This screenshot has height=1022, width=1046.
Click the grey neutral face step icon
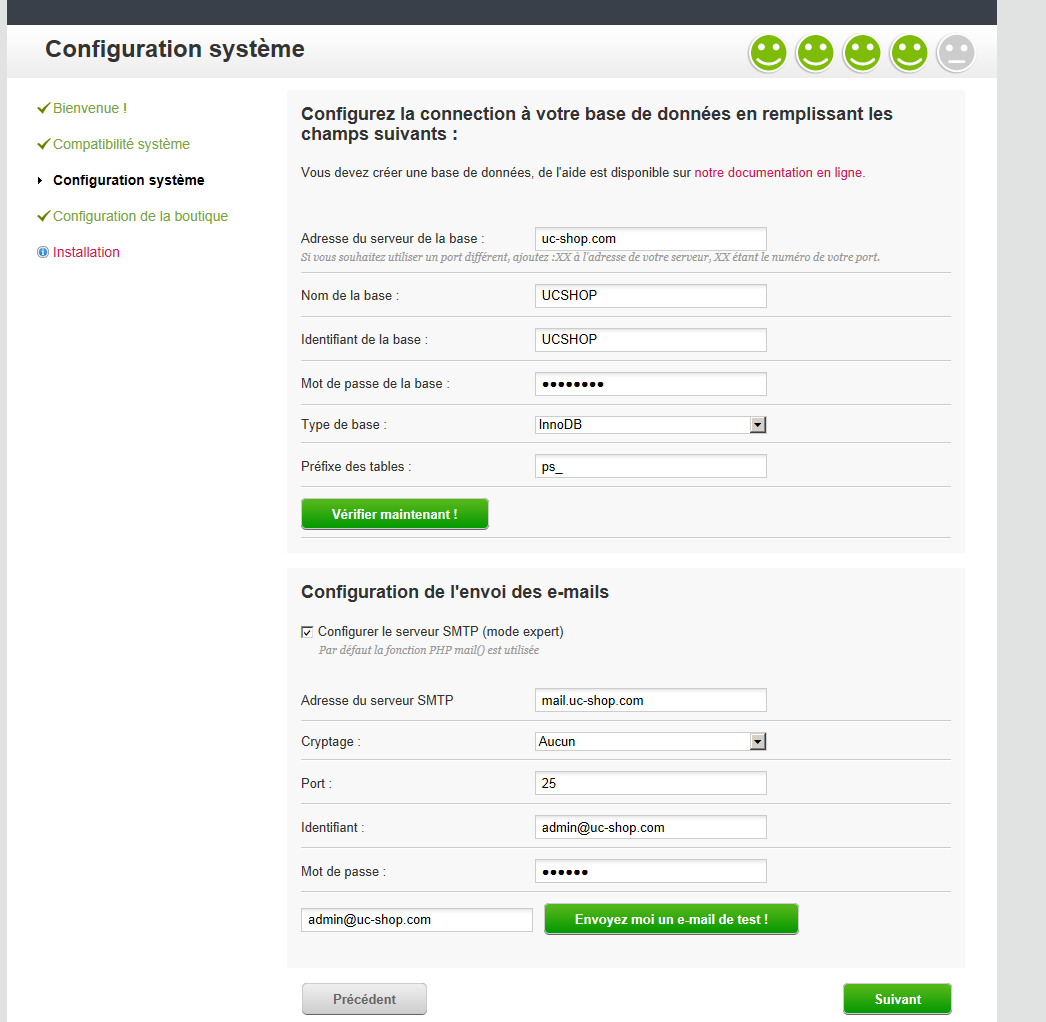pos(955,53)
